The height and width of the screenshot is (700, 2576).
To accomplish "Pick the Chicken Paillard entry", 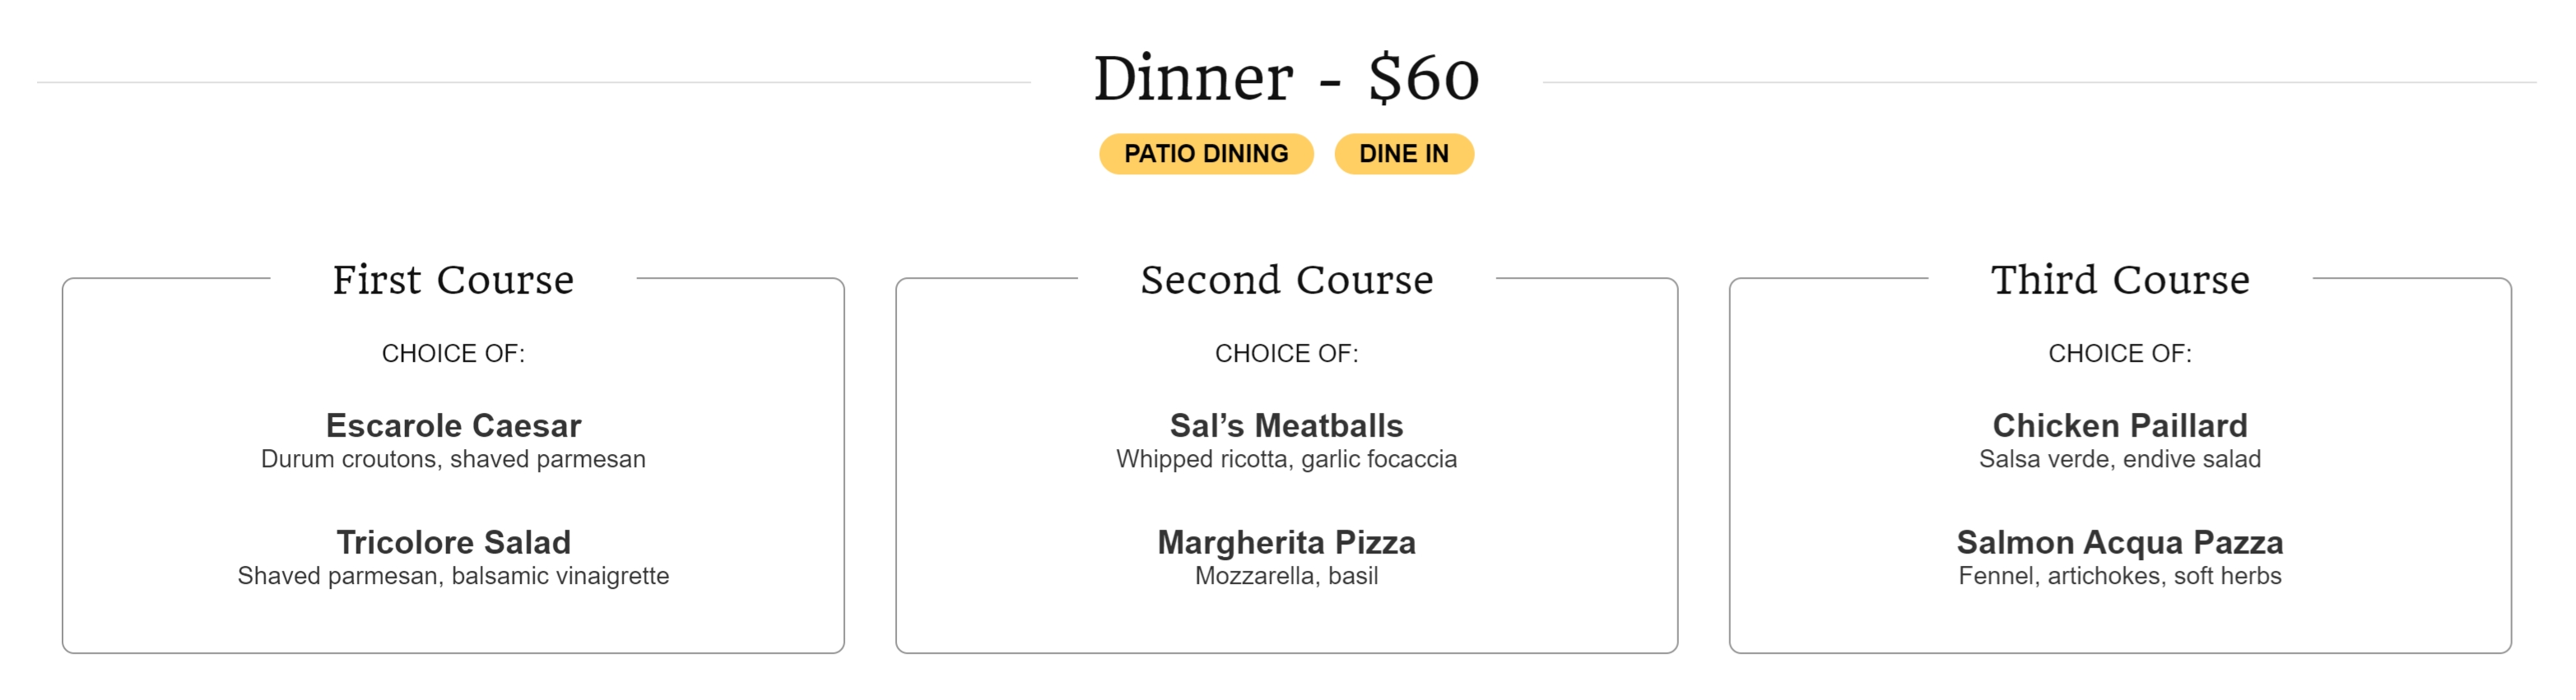I will 2120,426.
